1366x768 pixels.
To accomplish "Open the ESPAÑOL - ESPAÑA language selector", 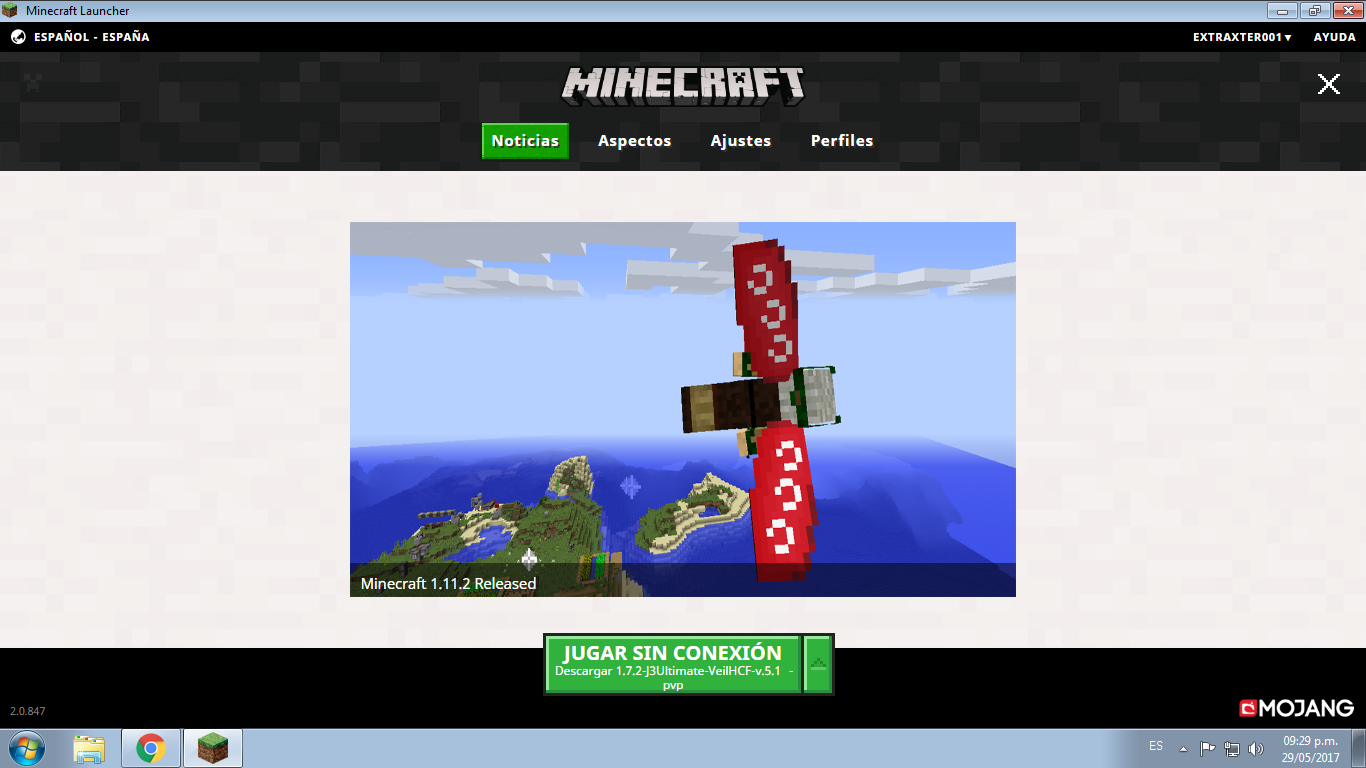I will tap(91, 37).
